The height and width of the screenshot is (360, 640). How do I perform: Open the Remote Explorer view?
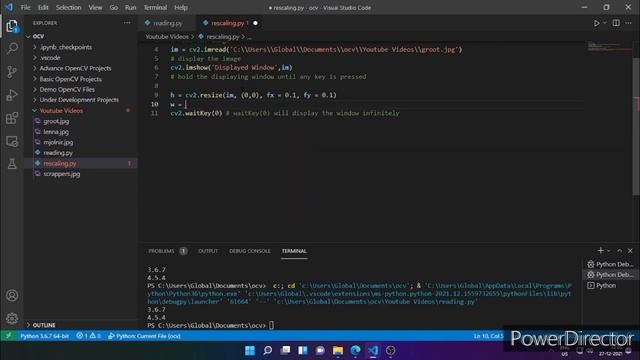pos(12,141)
